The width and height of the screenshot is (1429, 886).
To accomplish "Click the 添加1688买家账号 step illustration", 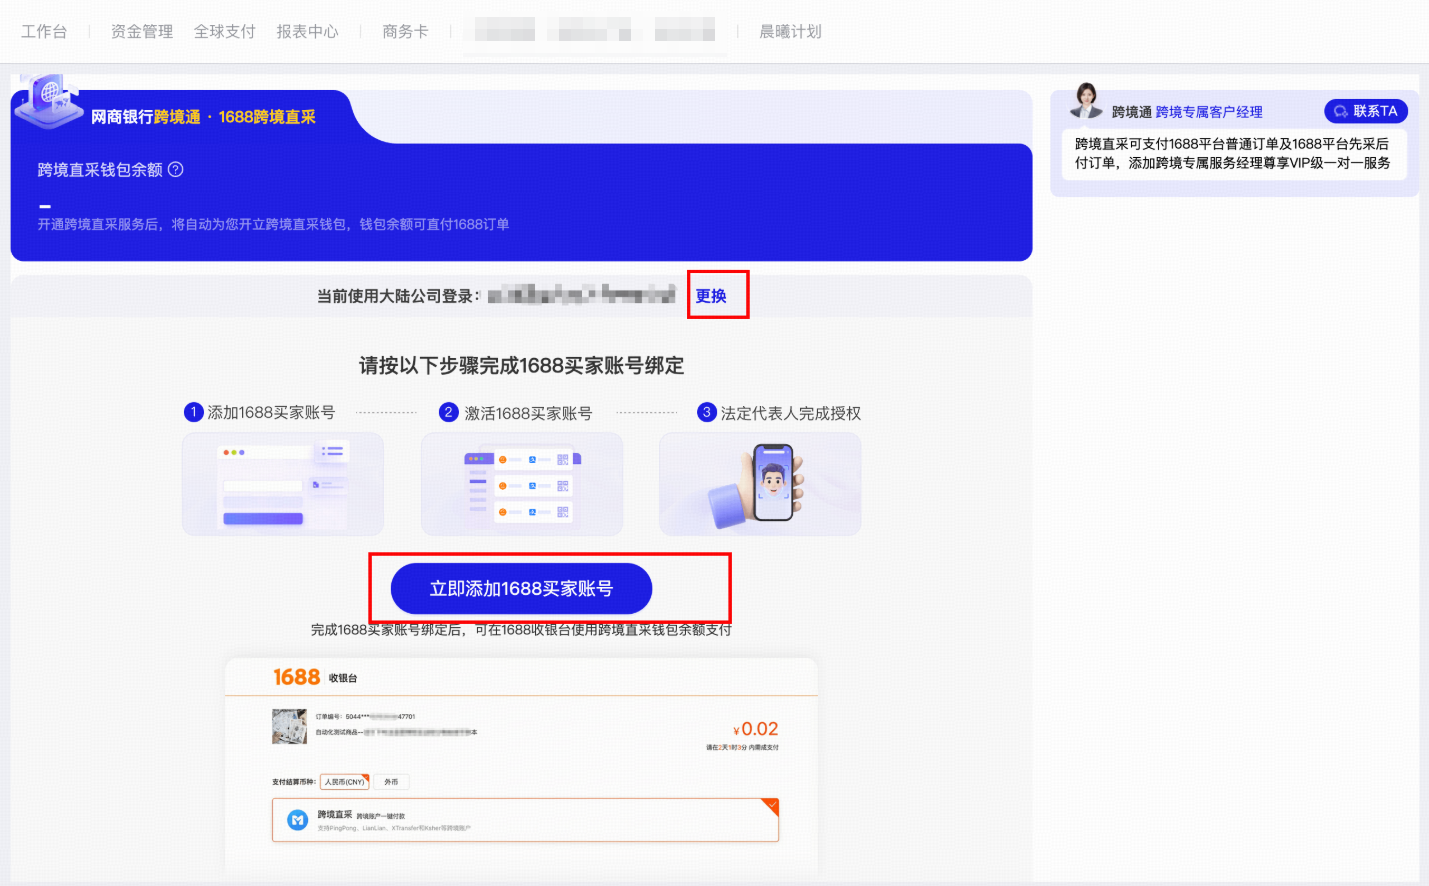I will [283, 484].
